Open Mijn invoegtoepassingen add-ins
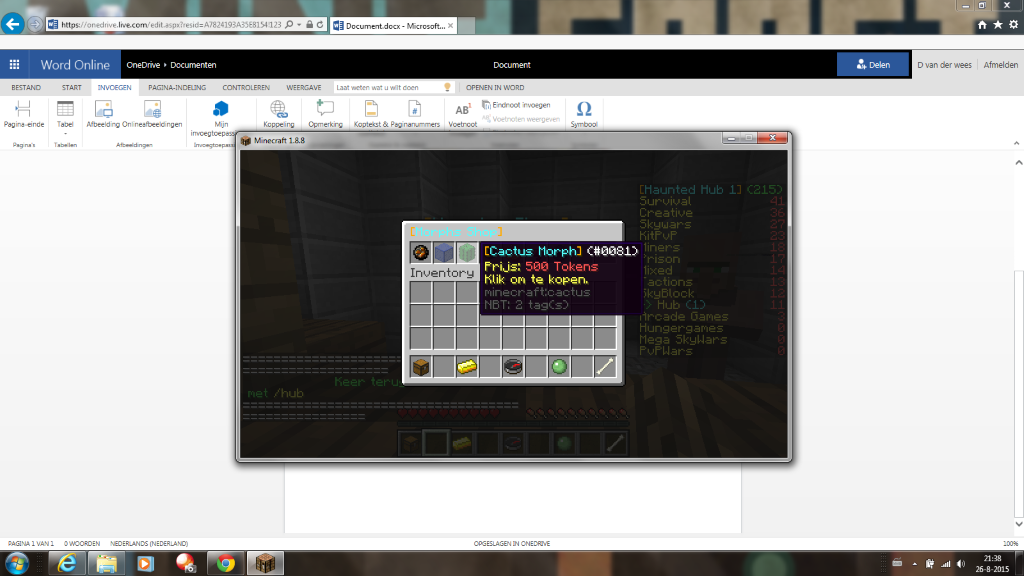The width and height of the screenshot is (1024, 576). point(220,118)
